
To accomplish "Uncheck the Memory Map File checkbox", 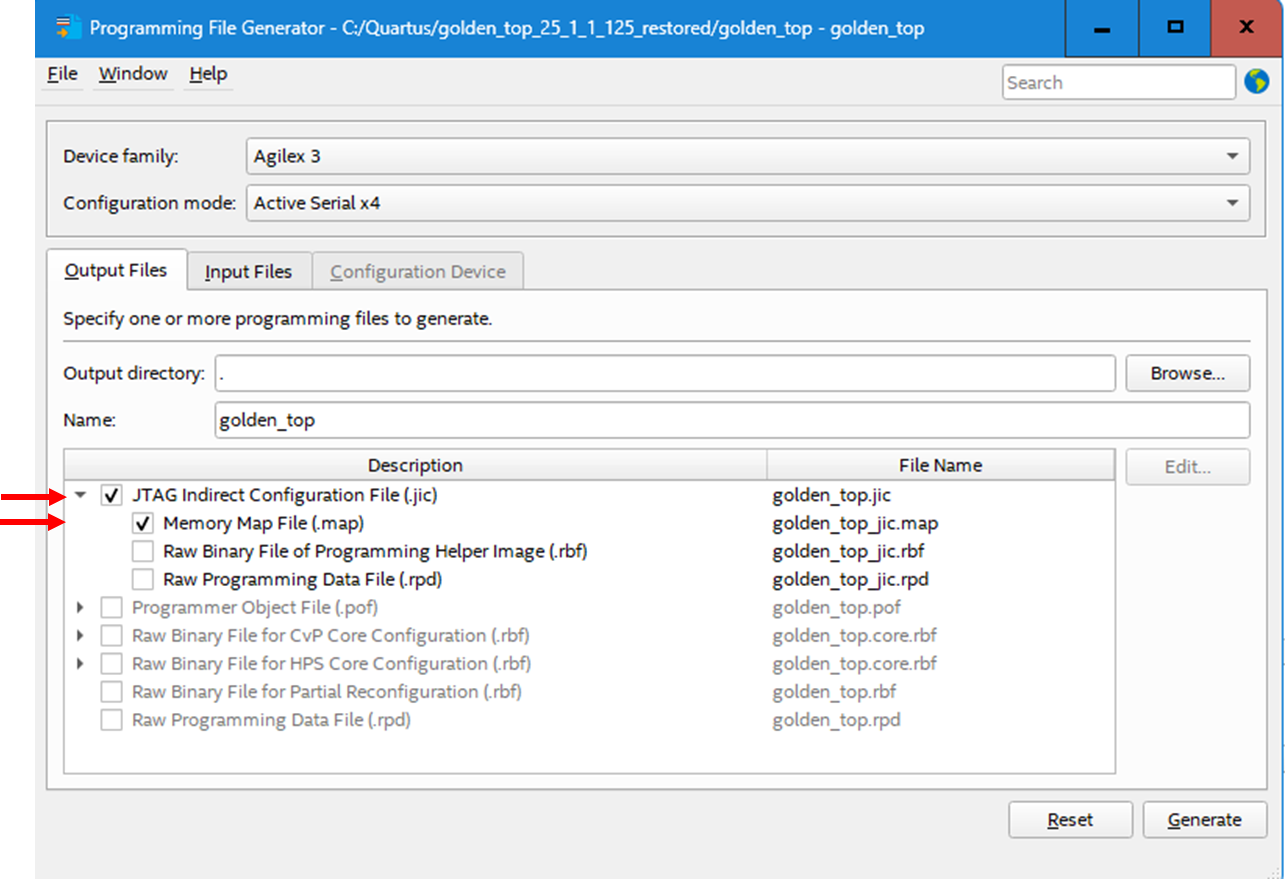I will coord(144,523).
